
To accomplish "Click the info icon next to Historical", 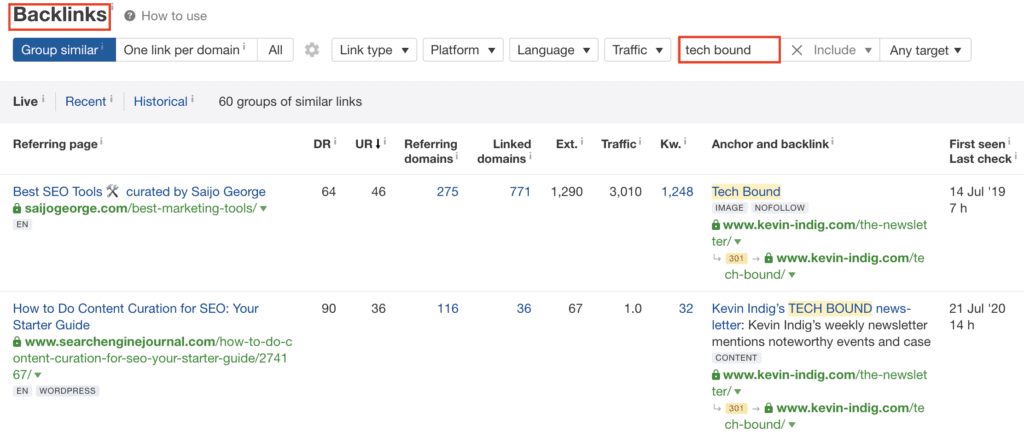I will [x=192, y=100].
